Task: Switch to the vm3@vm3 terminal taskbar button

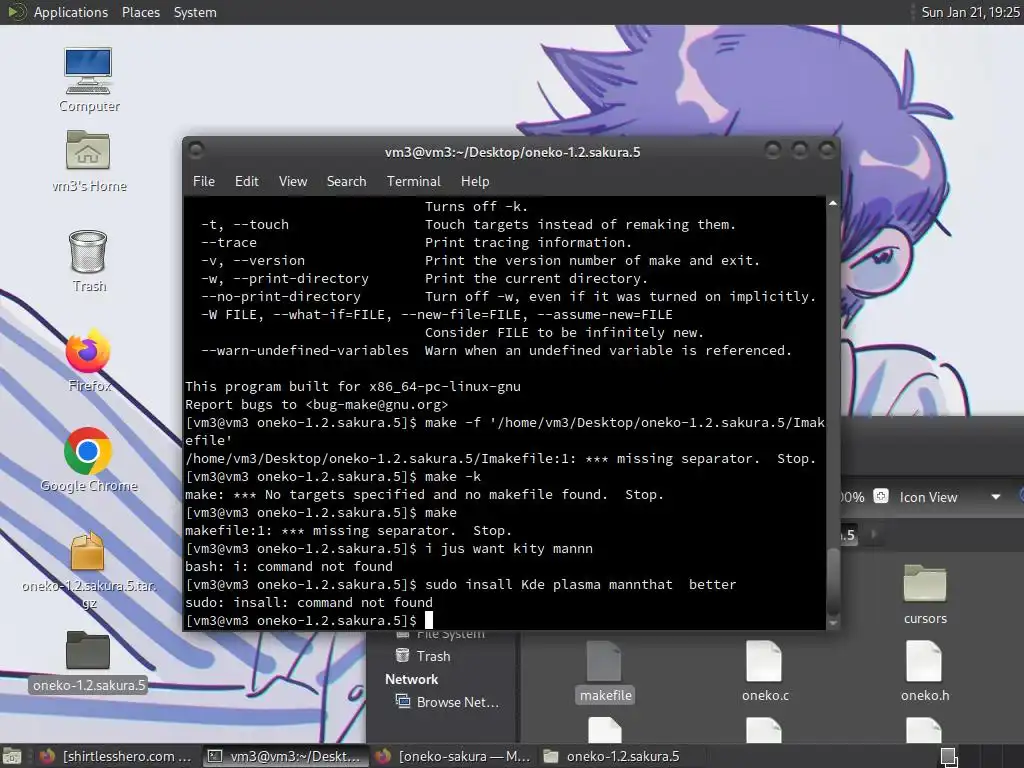Action: (285, 756)
